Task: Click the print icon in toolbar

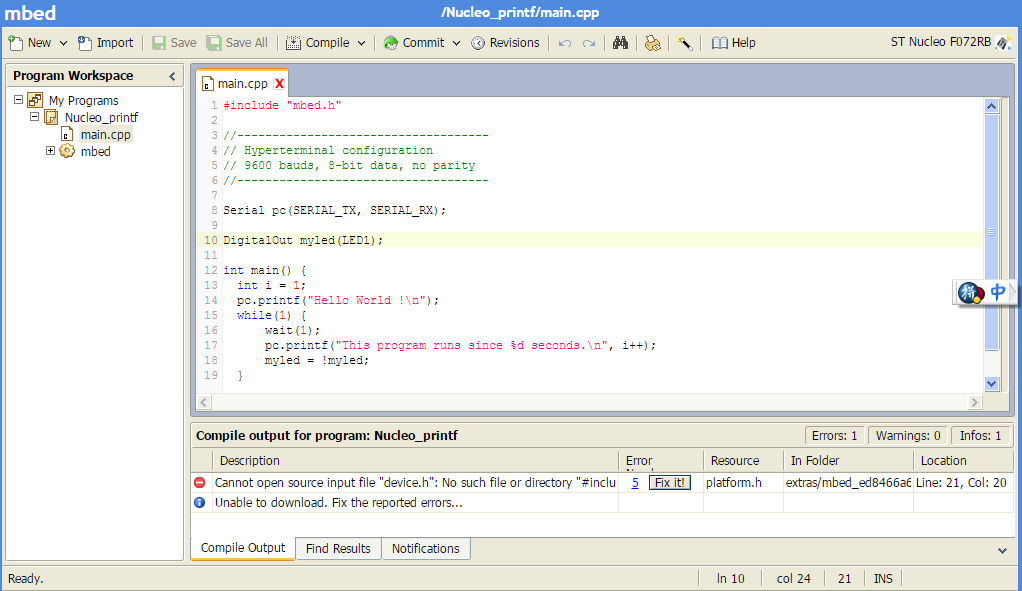Action: (652, 43)
